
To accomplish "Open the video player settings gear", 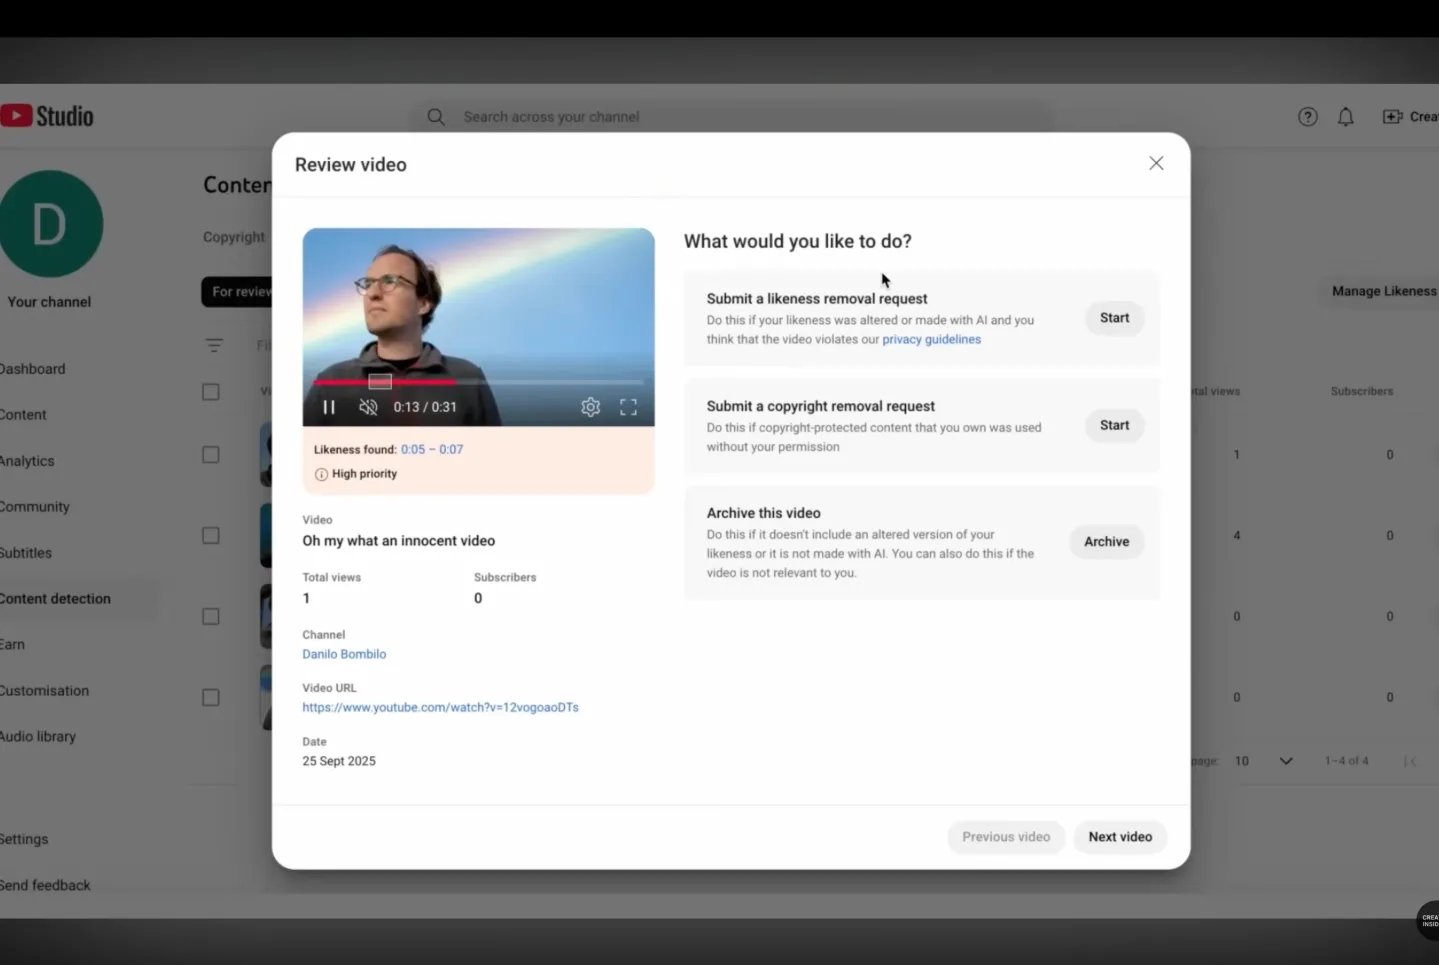I will coord(590,406).
